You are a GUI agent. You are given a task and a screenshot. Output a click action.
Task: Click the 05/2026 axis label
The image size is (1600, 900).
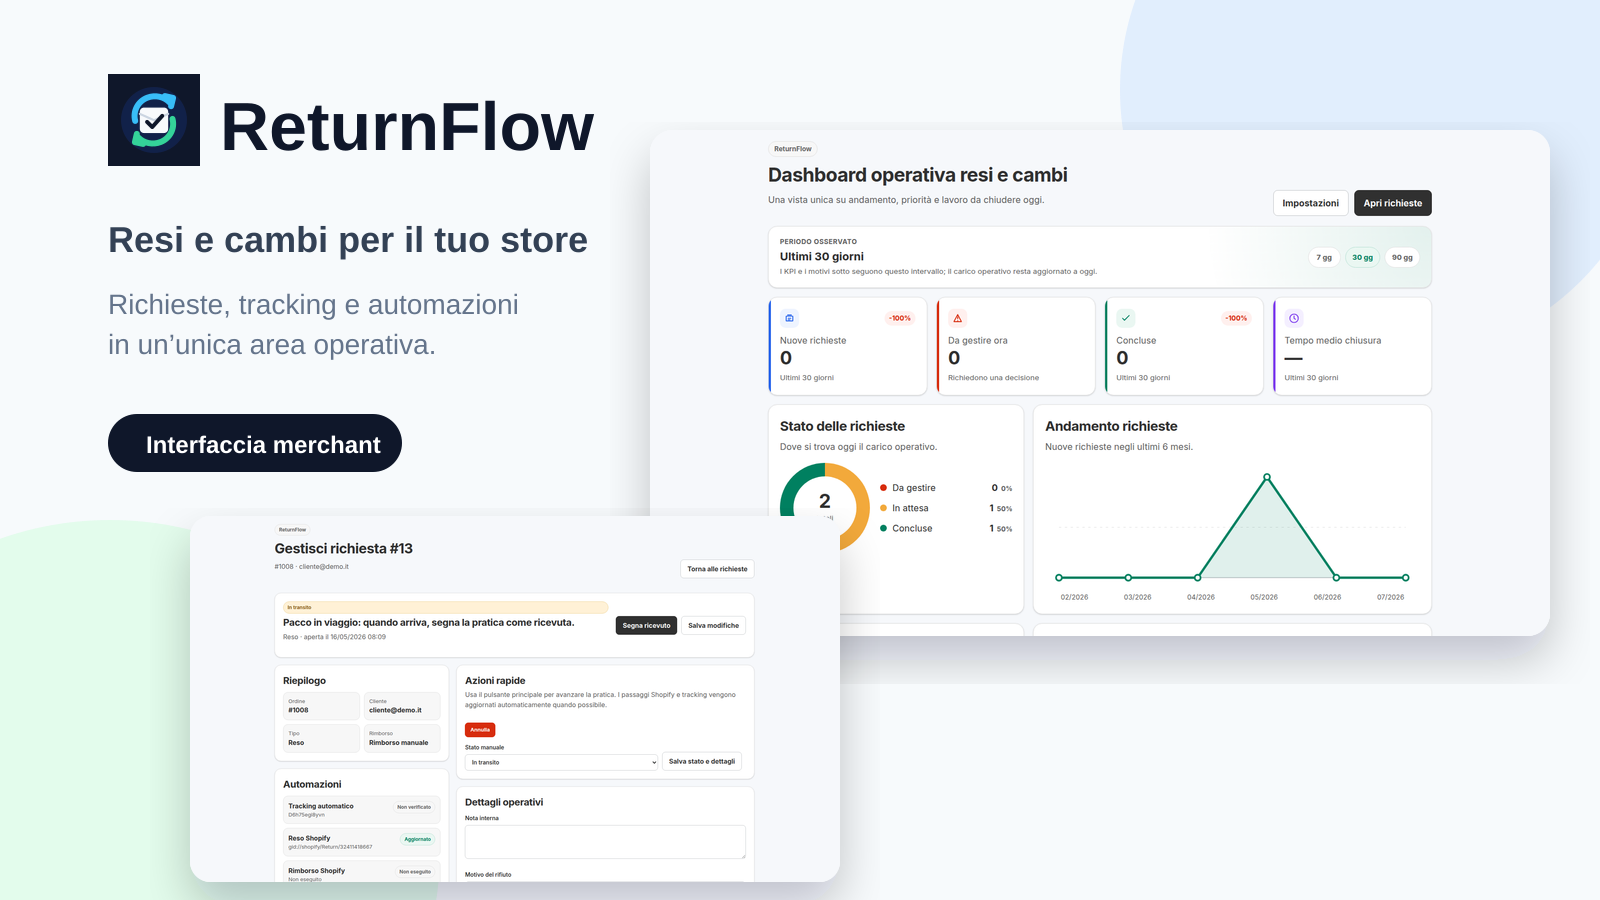[x=1264, y=597]
